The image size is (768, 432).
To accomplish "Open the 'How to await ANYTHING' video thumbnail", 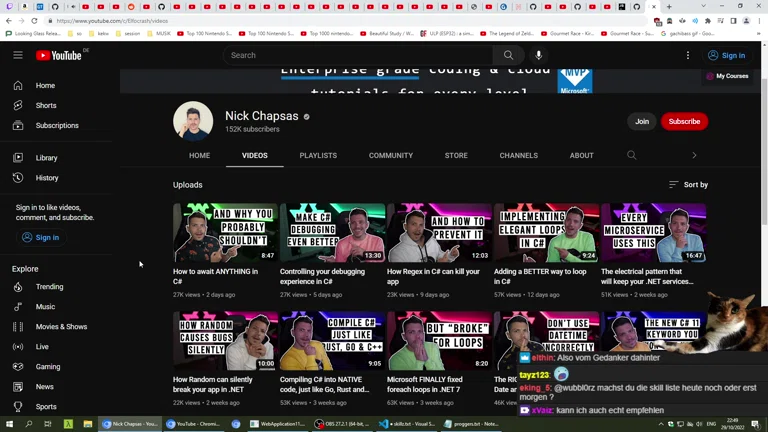I will [225, 233].
